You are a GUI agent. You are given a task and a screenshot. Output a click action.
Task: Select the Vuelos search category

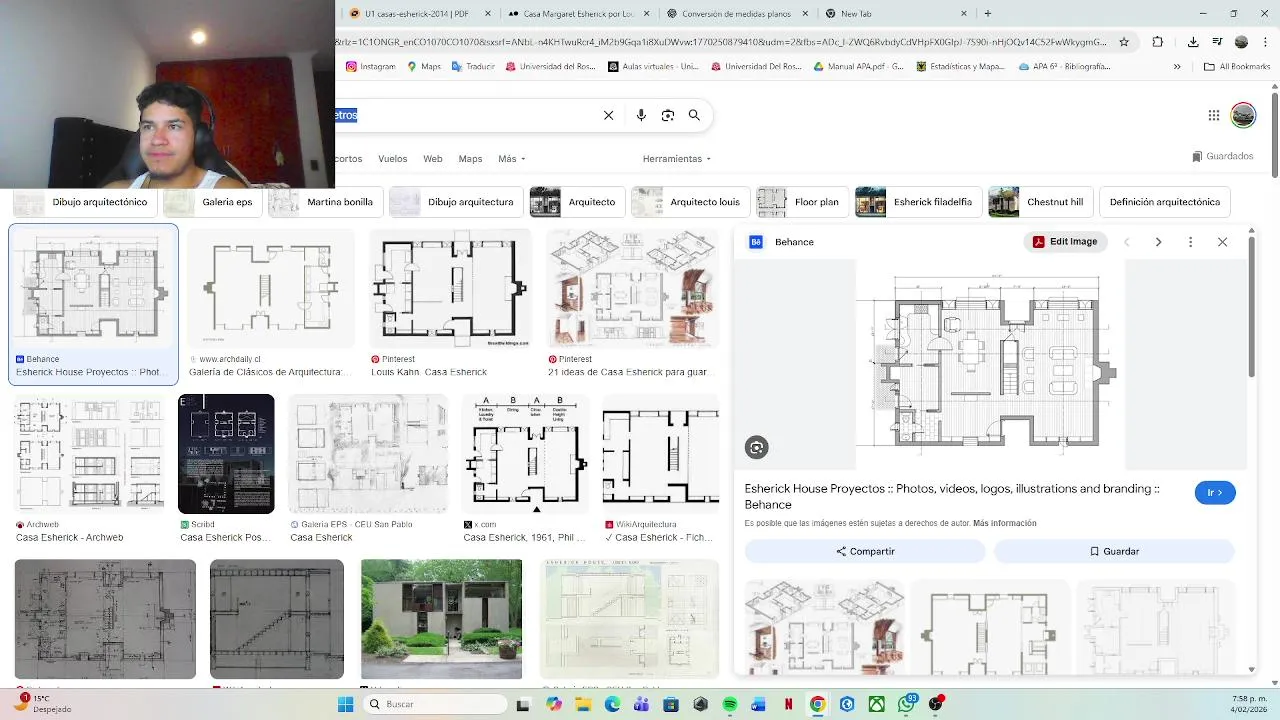pyautogui.click(x=392, y=159)
